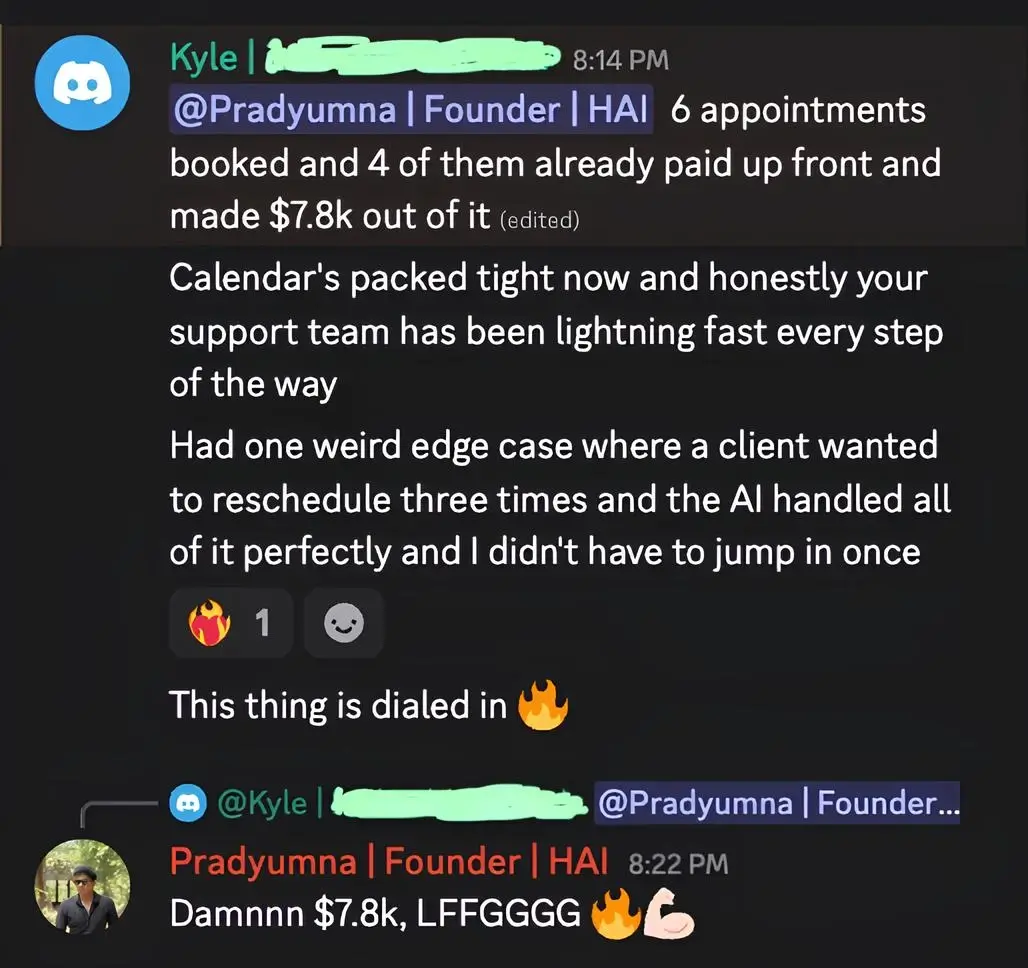The image size is (1028, 968).
Task: Click the fire emoji after 'dialed in'
Action: pyautogui.click(x=543, y=705)
